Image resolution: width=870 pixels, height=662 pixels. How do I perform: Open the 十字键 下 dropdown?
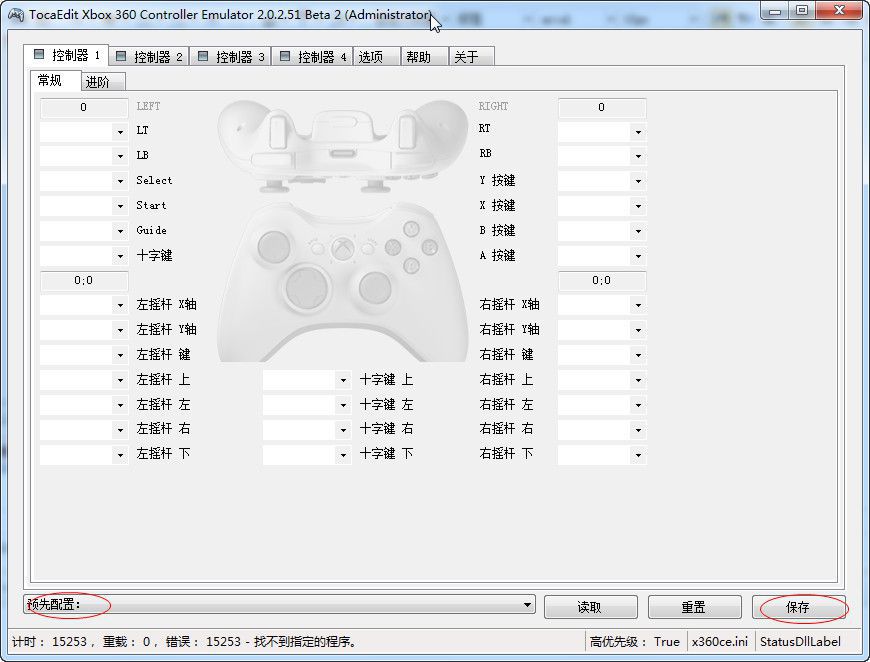pos(307,455)
